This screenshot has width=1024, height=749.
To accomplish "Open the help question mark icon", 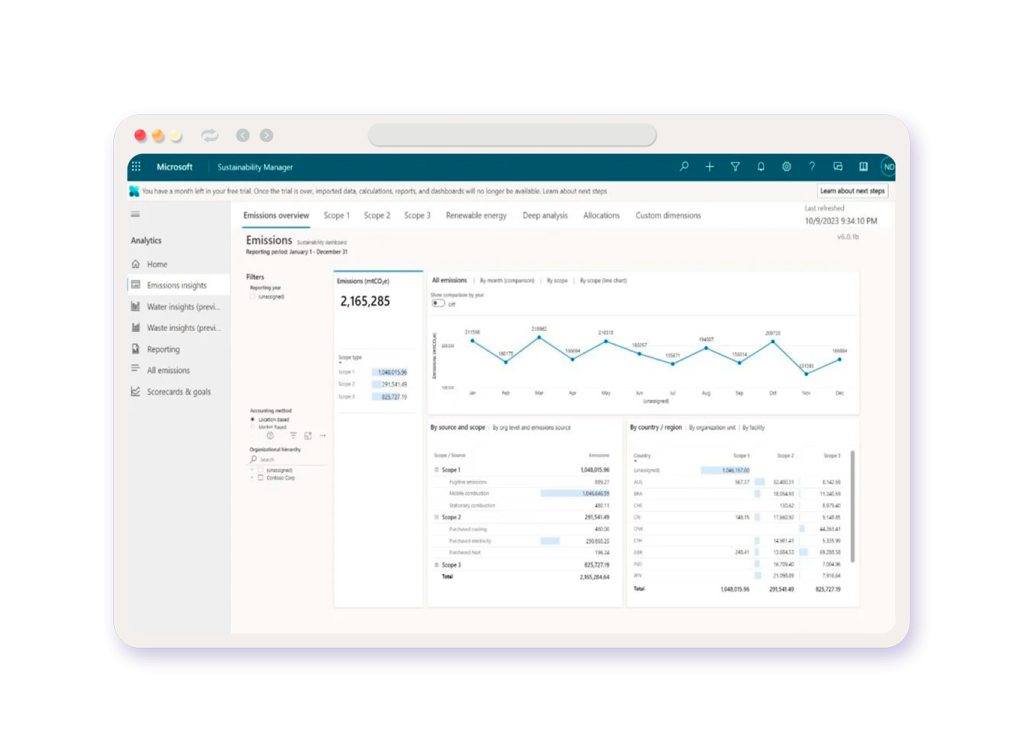I will (x=812, y=167).
